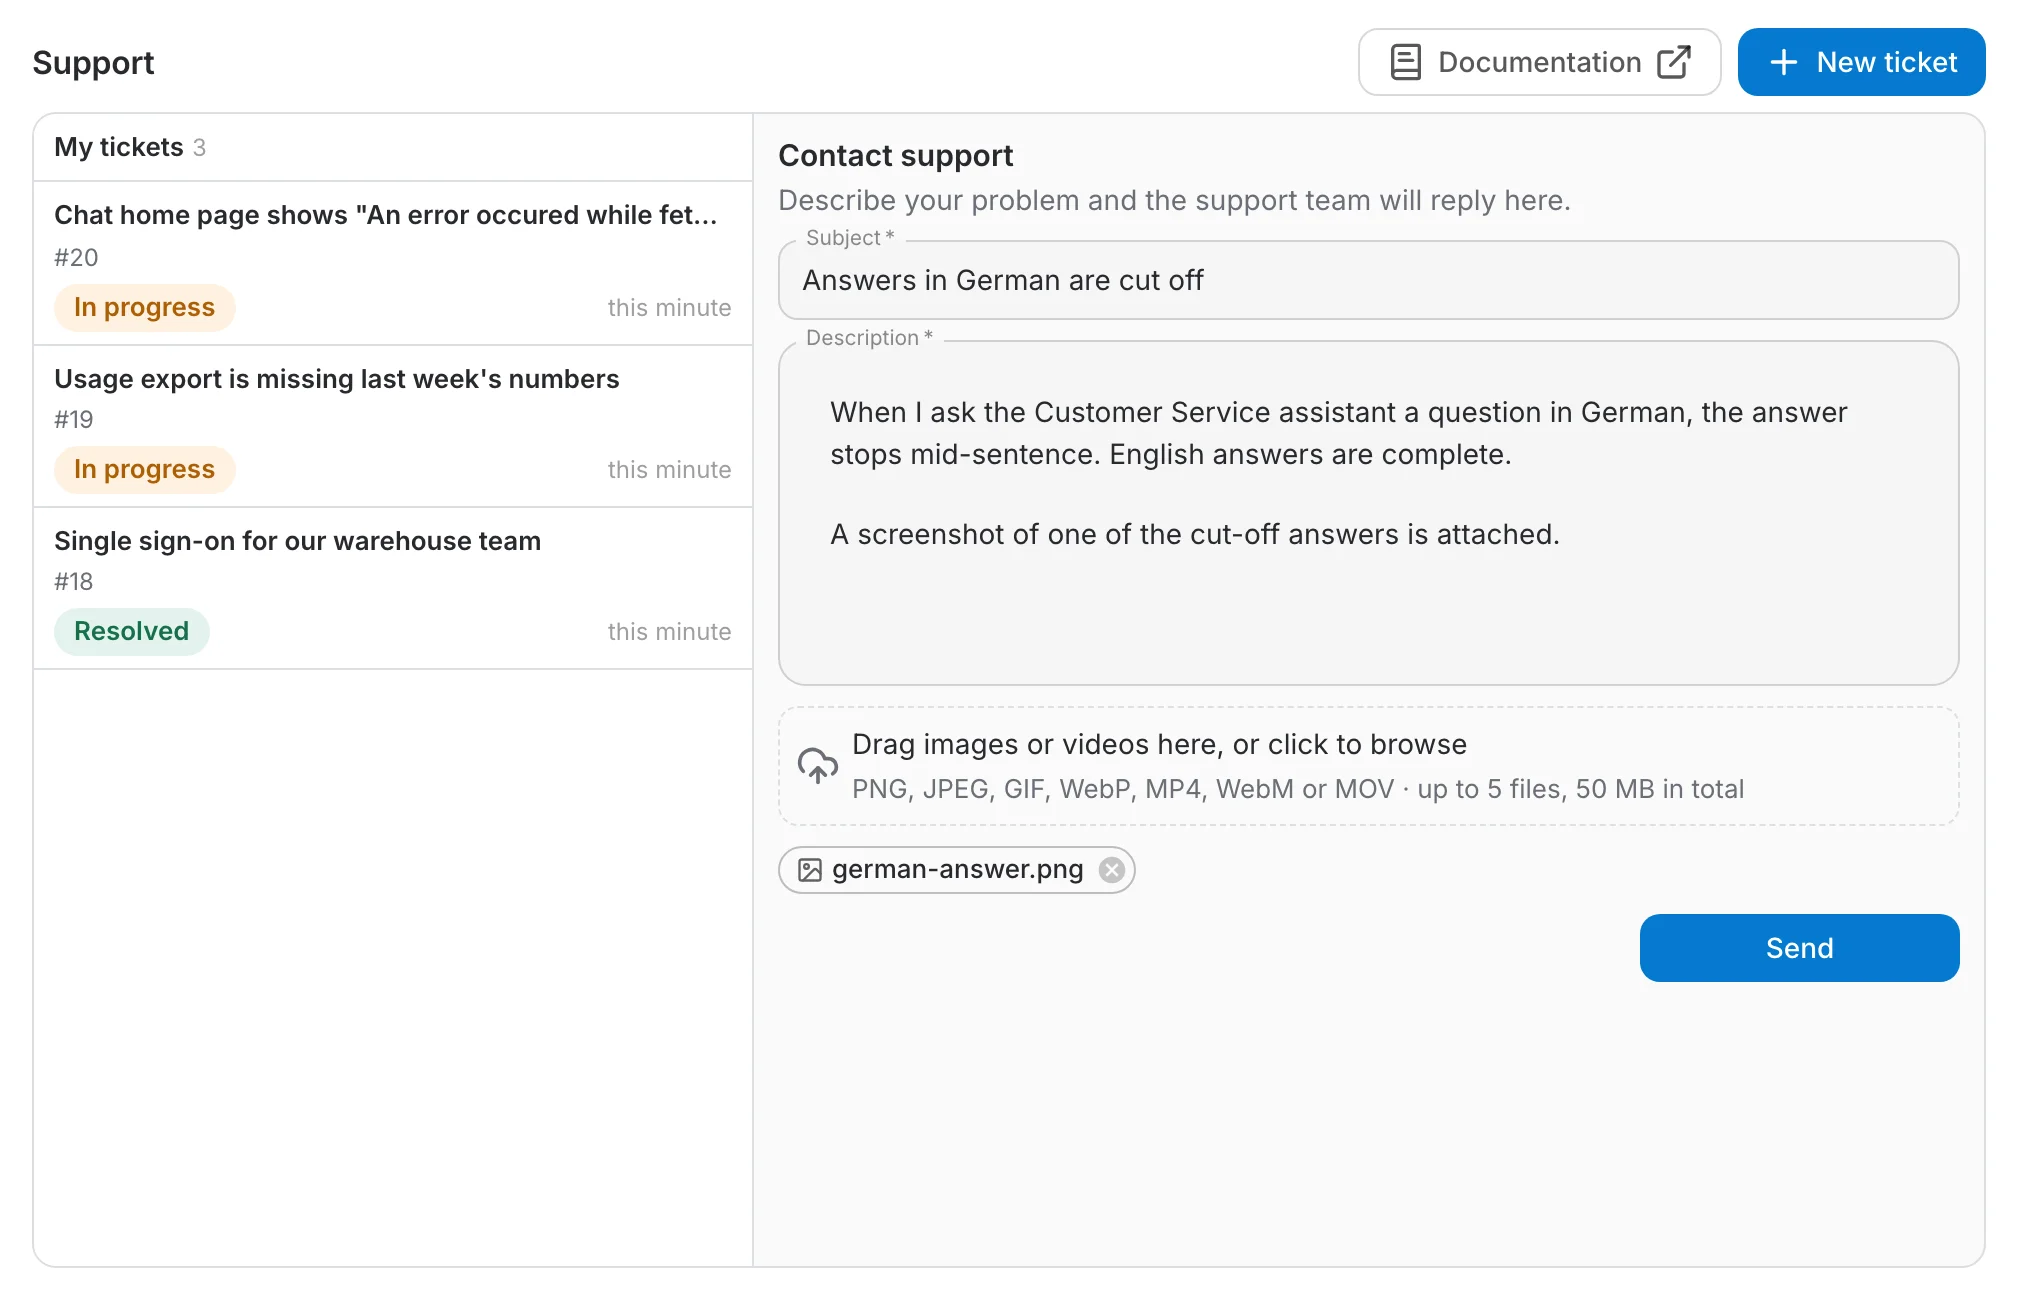Focus the Subject input field
This screenshot has height=1300, width=2018.
[1368, 280]
